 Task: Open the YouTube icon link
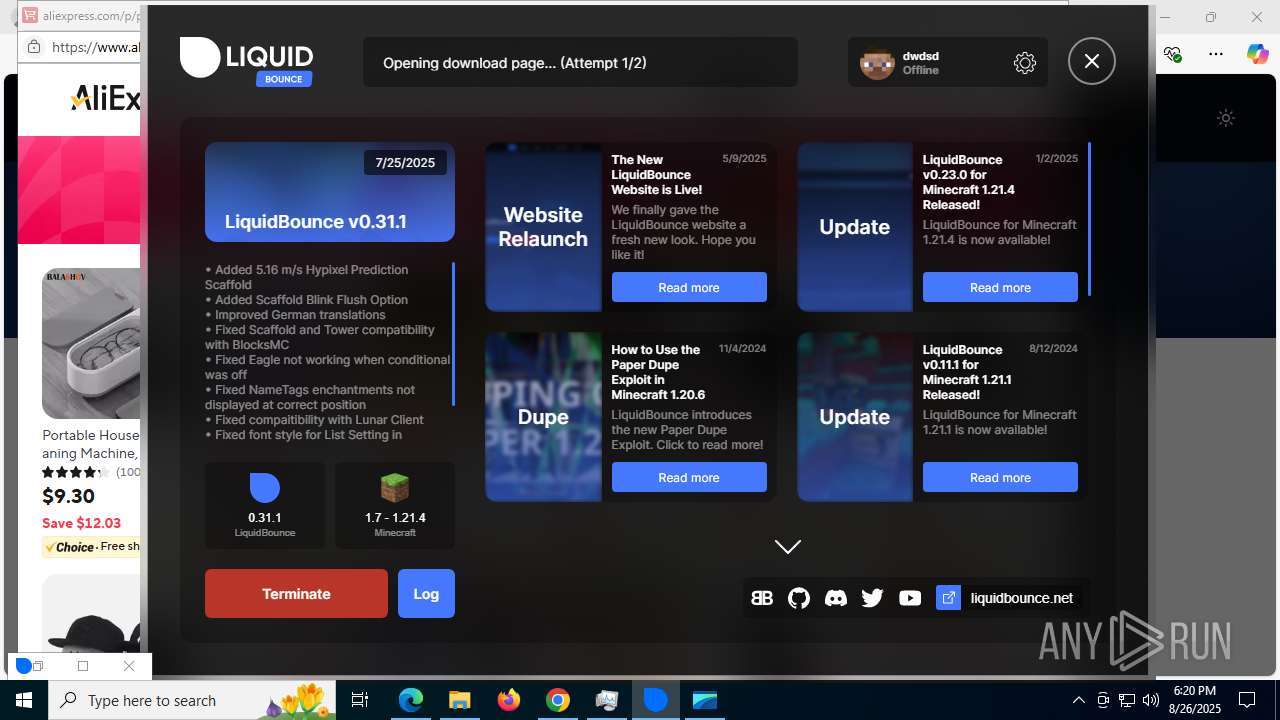click(x=910, y=598)
